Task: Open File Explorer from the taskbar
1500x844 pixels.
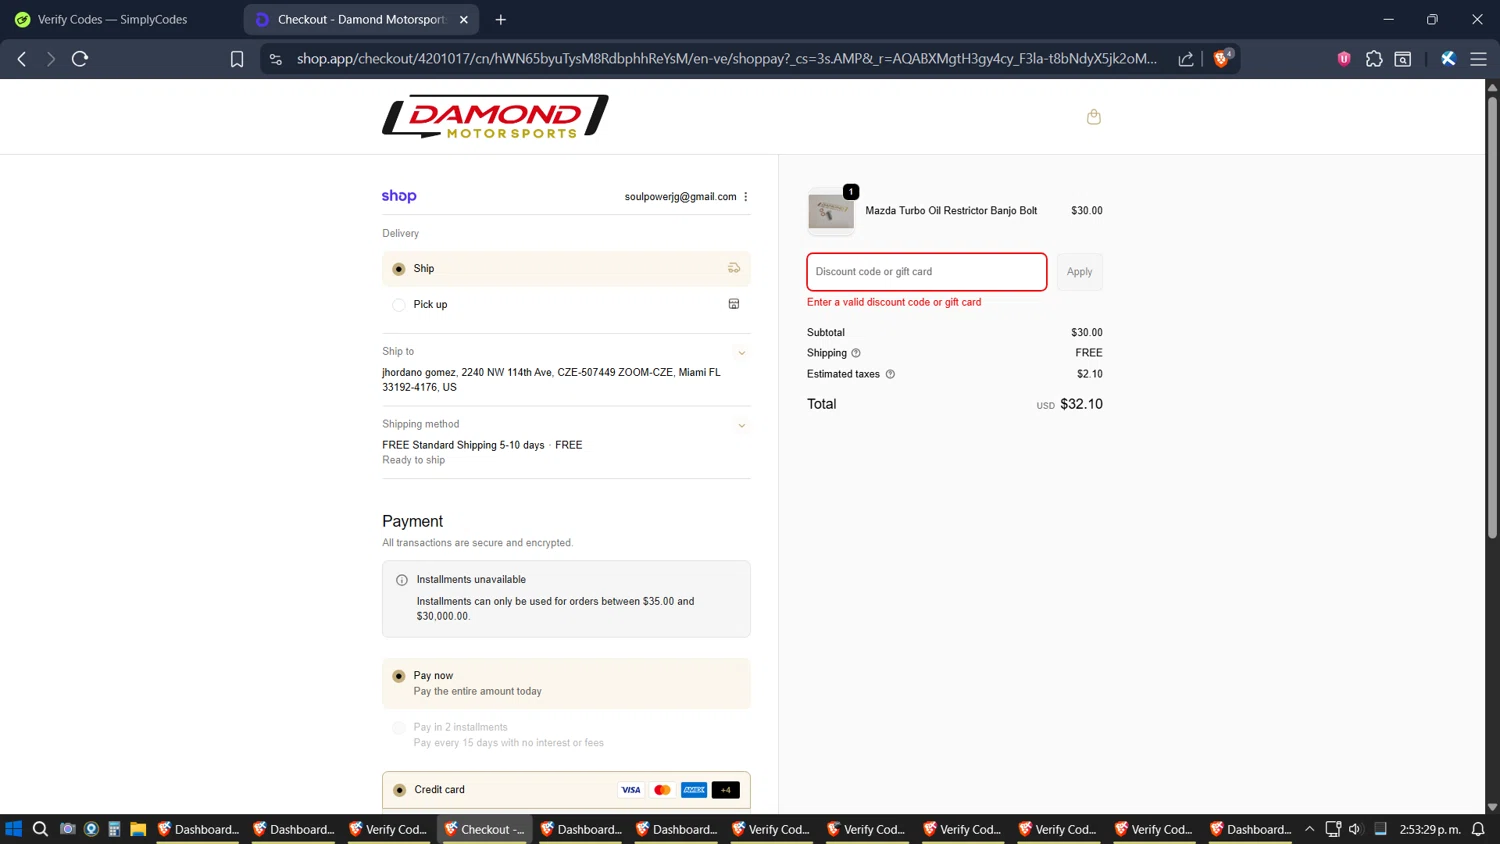Action: coord(138,829)
